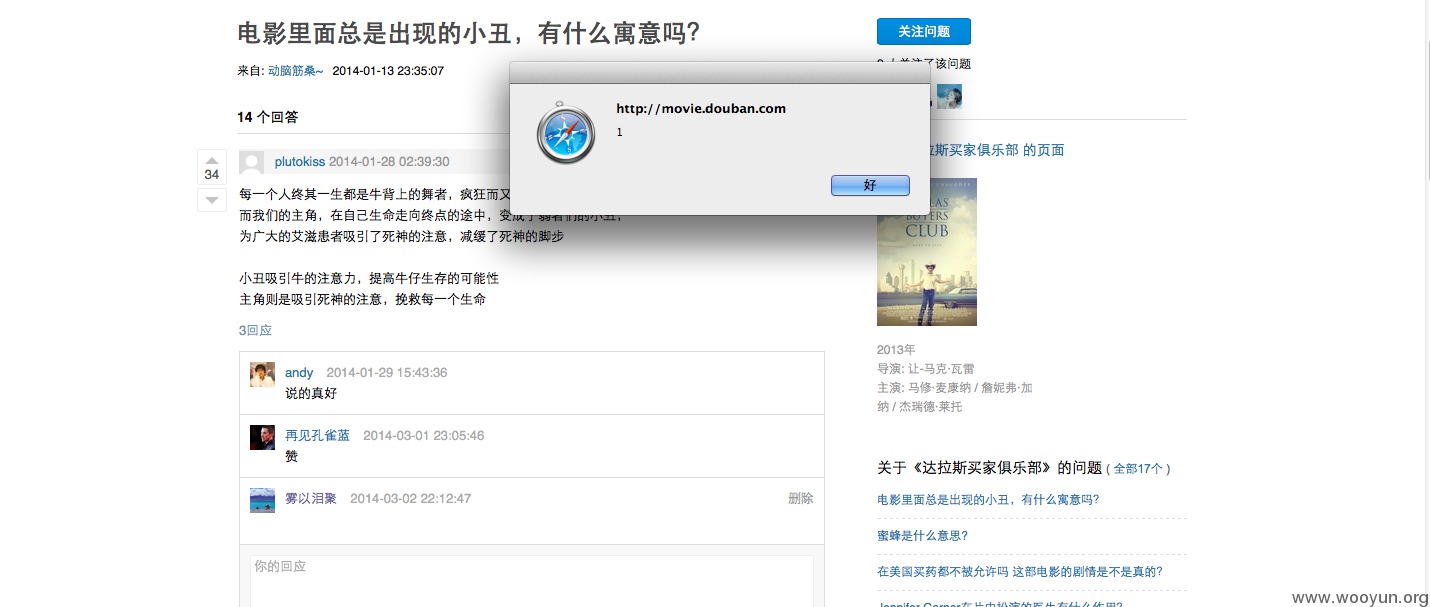Click the 14 个回答 answers heading

[268, 117]
